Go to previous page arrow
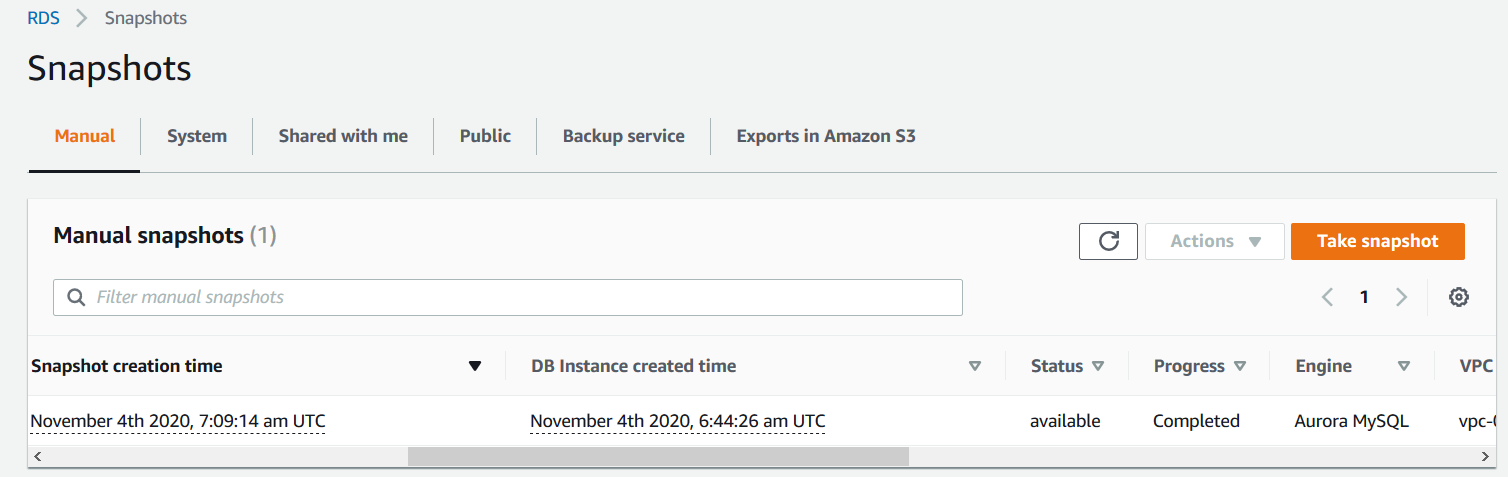The width and height of the screenshot is (1508, 477). [1328, 297]
